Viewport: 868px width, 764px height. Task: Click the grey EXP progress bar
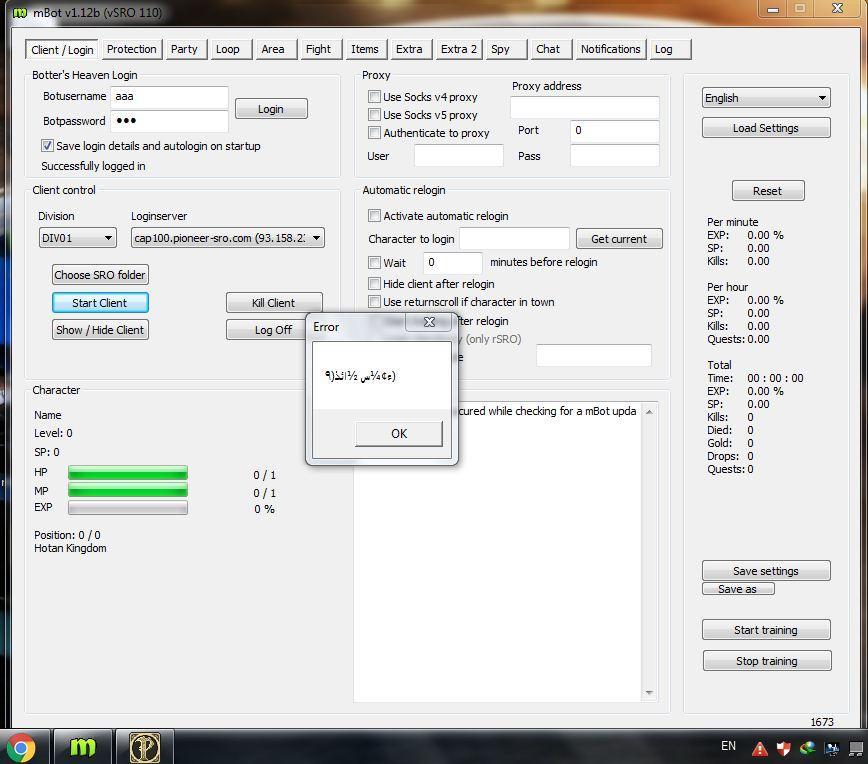click(x=128, y=508)
